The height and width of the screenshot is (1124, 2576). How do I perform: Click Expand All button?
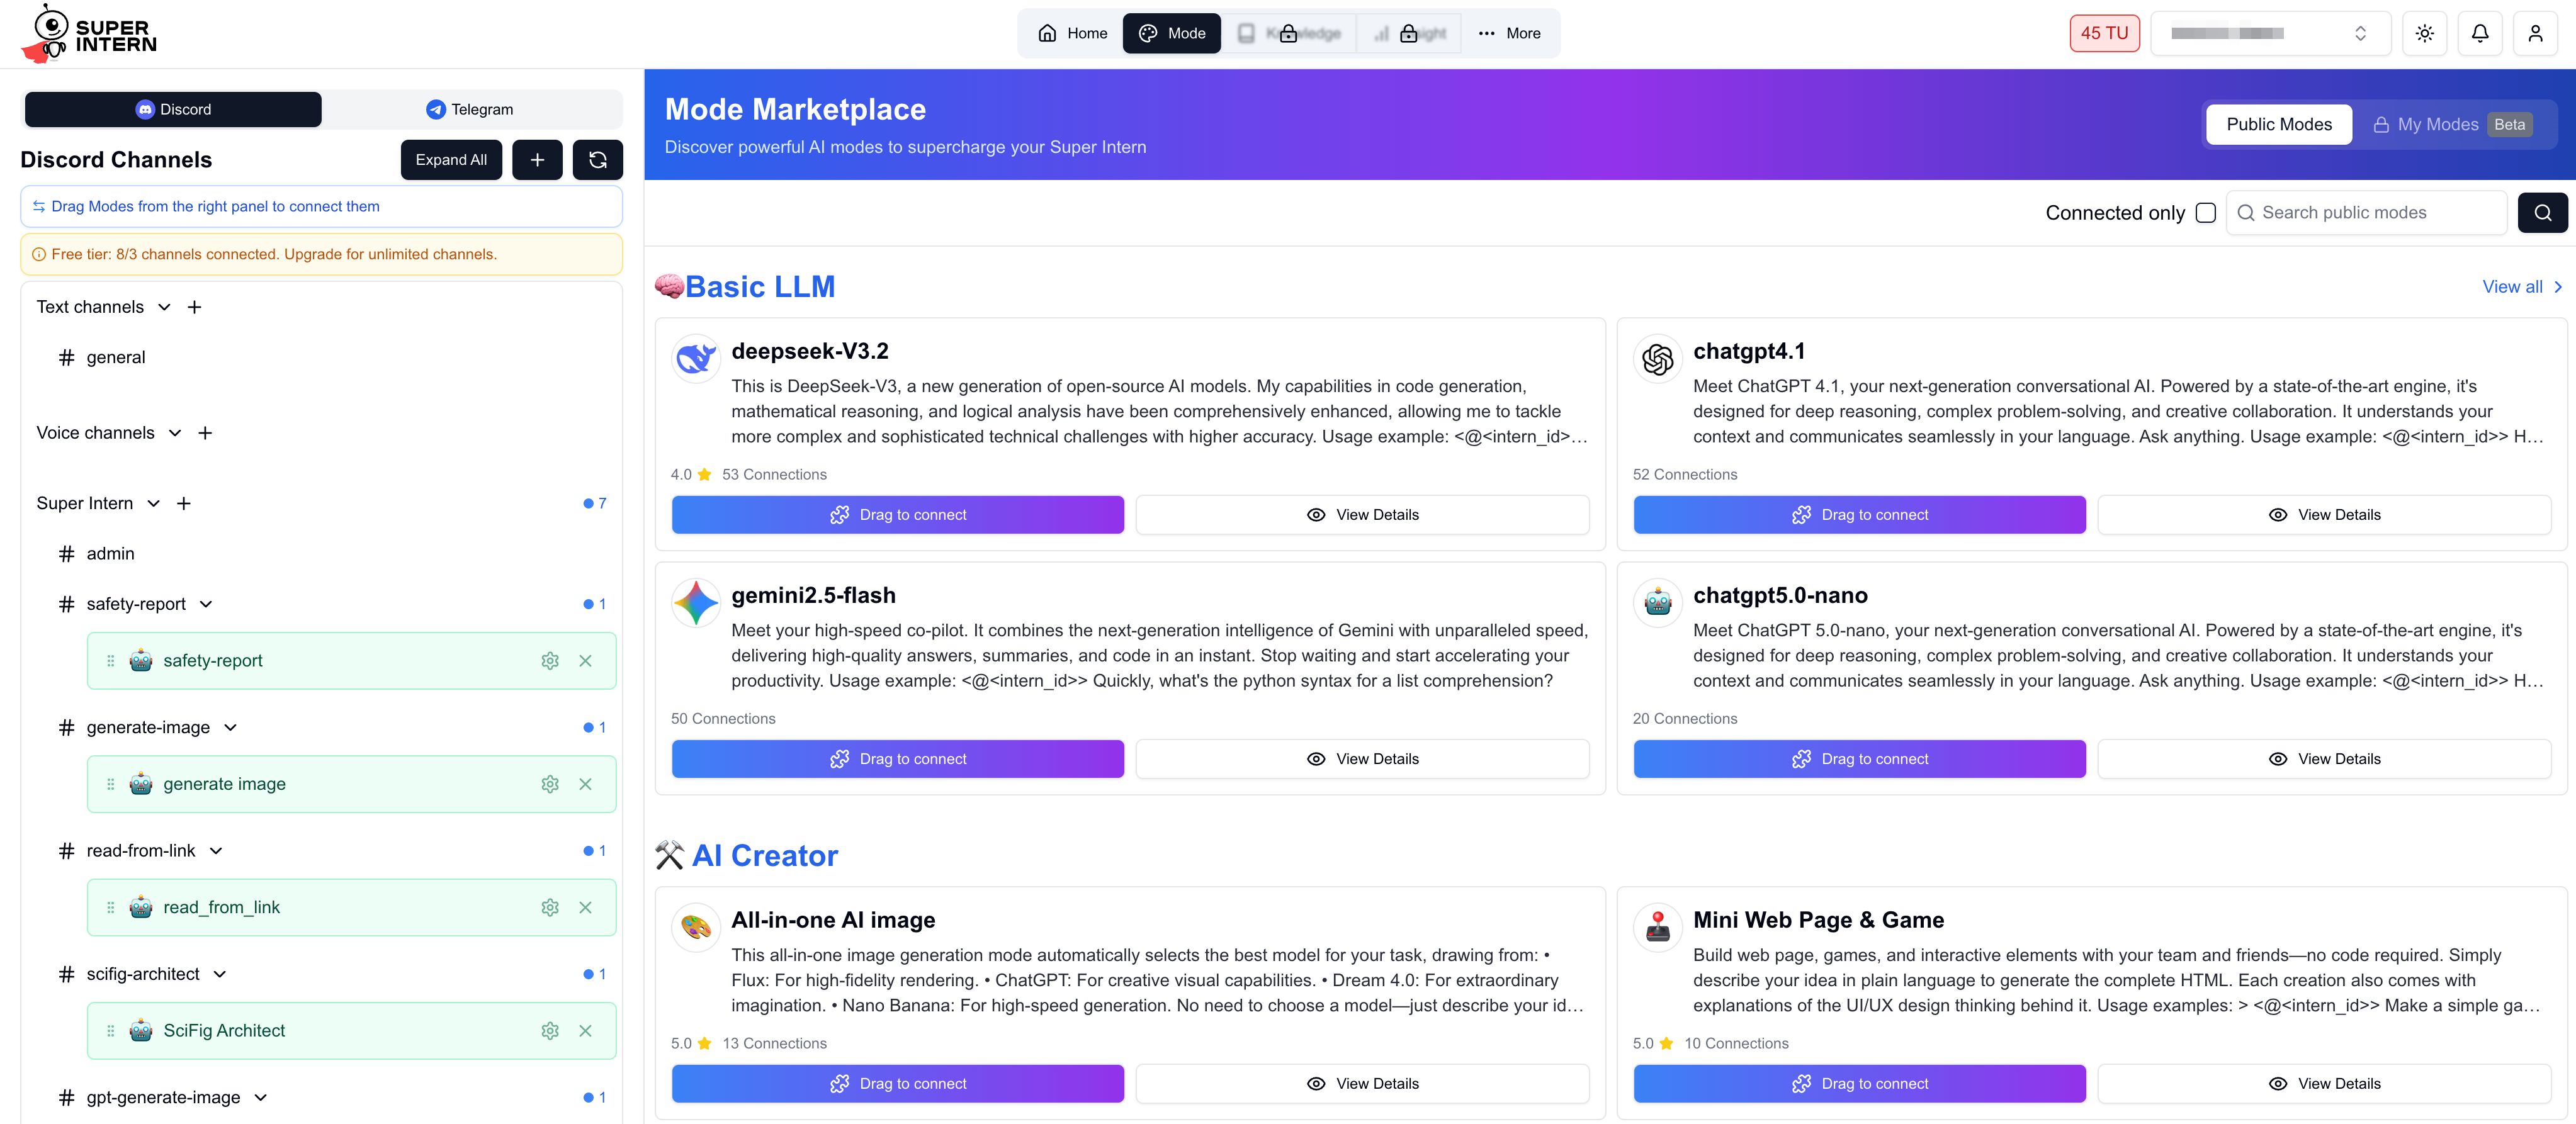(451, 160)
